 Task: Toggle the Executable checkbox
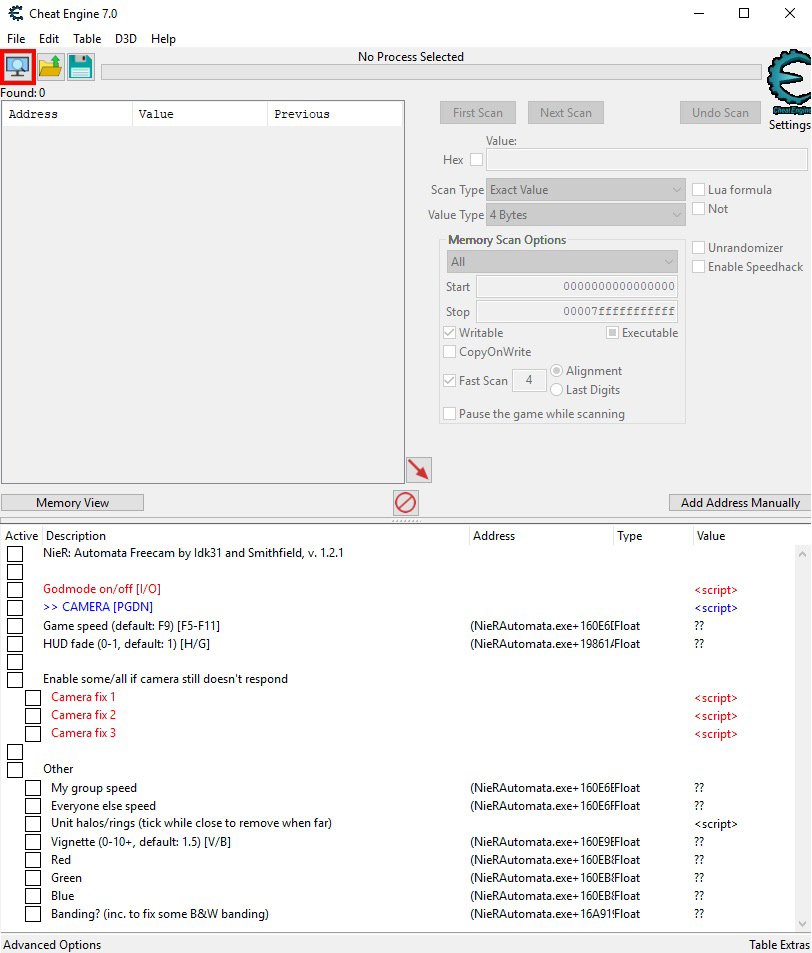click(x=612, y=332)
